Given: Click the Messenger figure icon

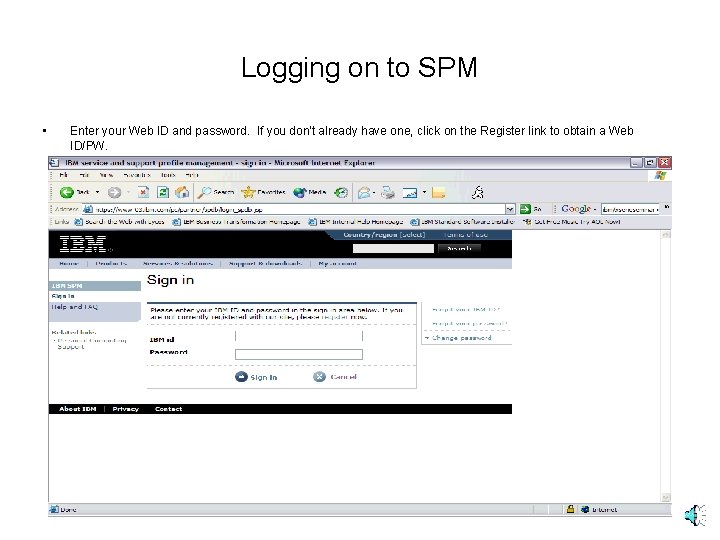Looking at the screenshot, I should click(x=478, y=192).
